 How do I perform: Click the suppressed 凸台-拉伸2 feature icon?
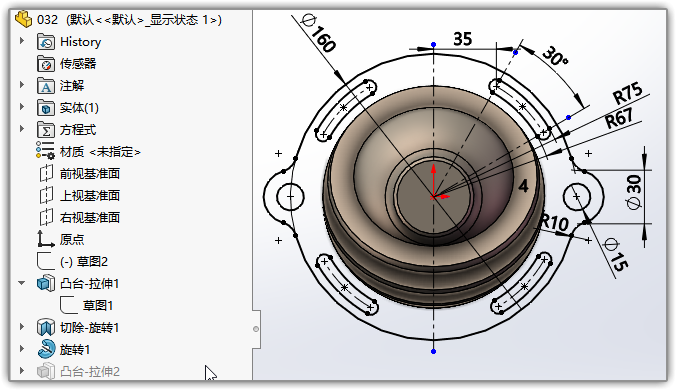point(46,371)
